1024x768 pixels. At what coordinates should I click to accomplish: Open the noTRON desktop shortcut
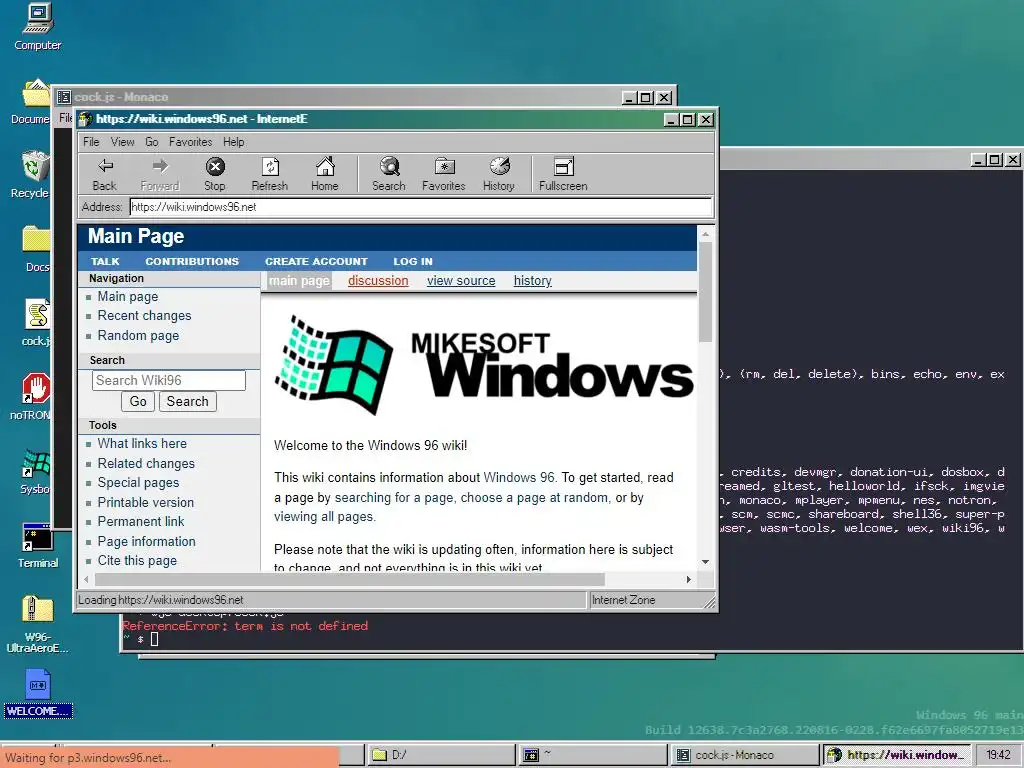pyautogui.click(x=31, y=396)
